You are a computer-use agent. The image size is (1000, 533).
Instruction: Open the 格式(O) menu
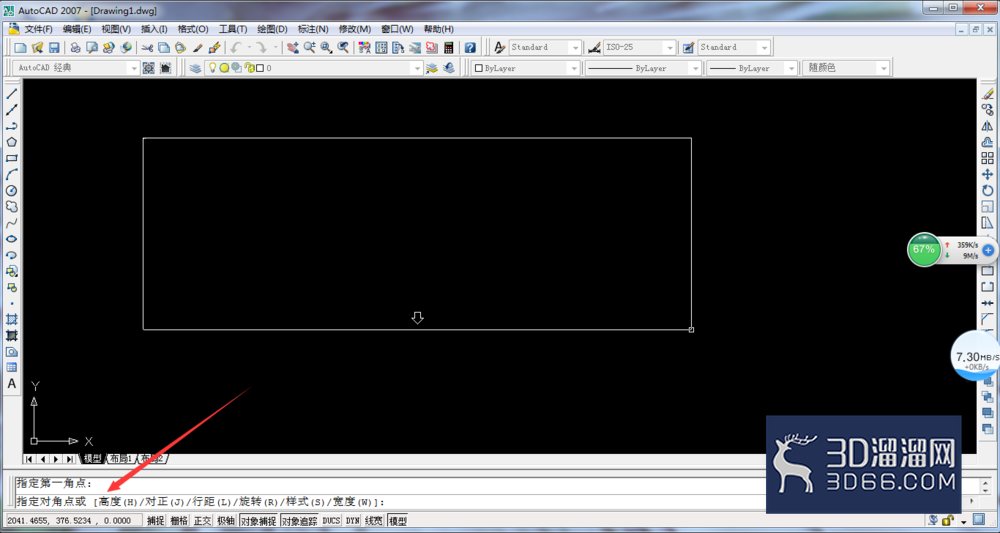[x=193, y=29]
